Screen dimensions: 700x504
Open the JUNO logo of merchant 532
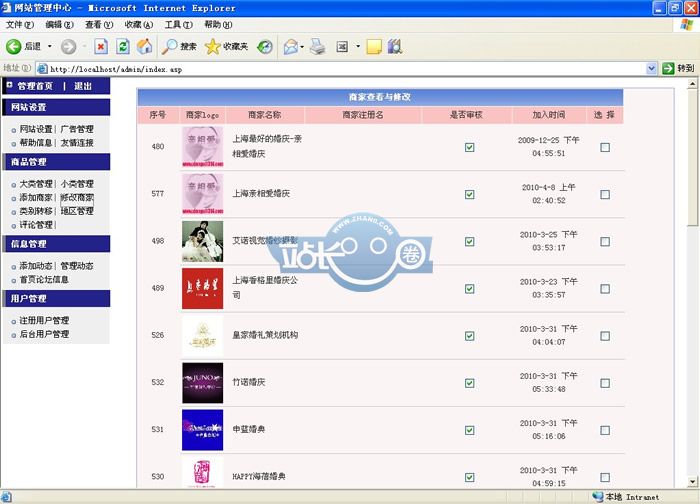pos(202,383)
